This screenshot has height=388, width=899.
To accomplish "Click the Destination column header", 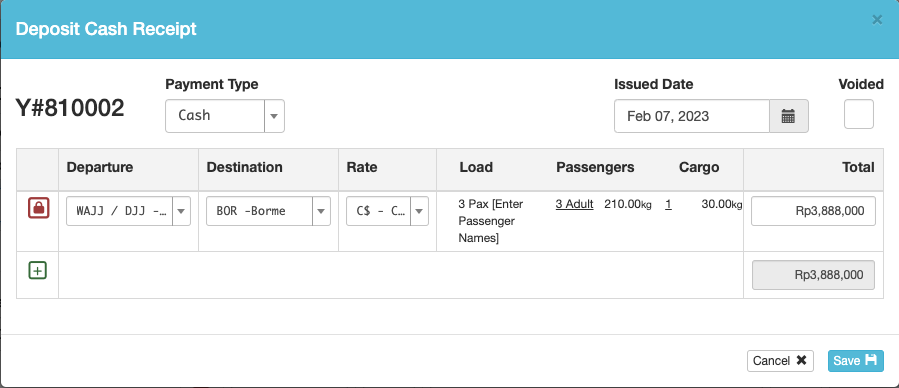I will [x=244, y=167].
